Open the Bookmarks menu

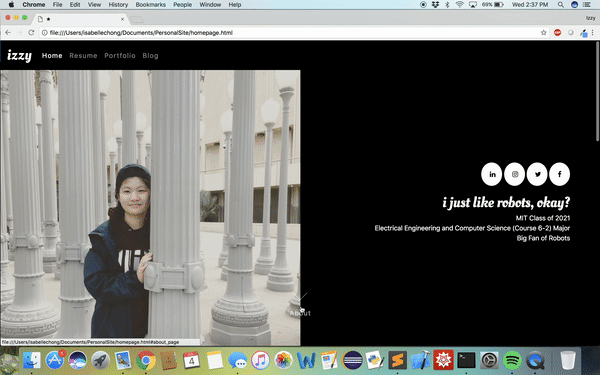[x=150, y=5]
